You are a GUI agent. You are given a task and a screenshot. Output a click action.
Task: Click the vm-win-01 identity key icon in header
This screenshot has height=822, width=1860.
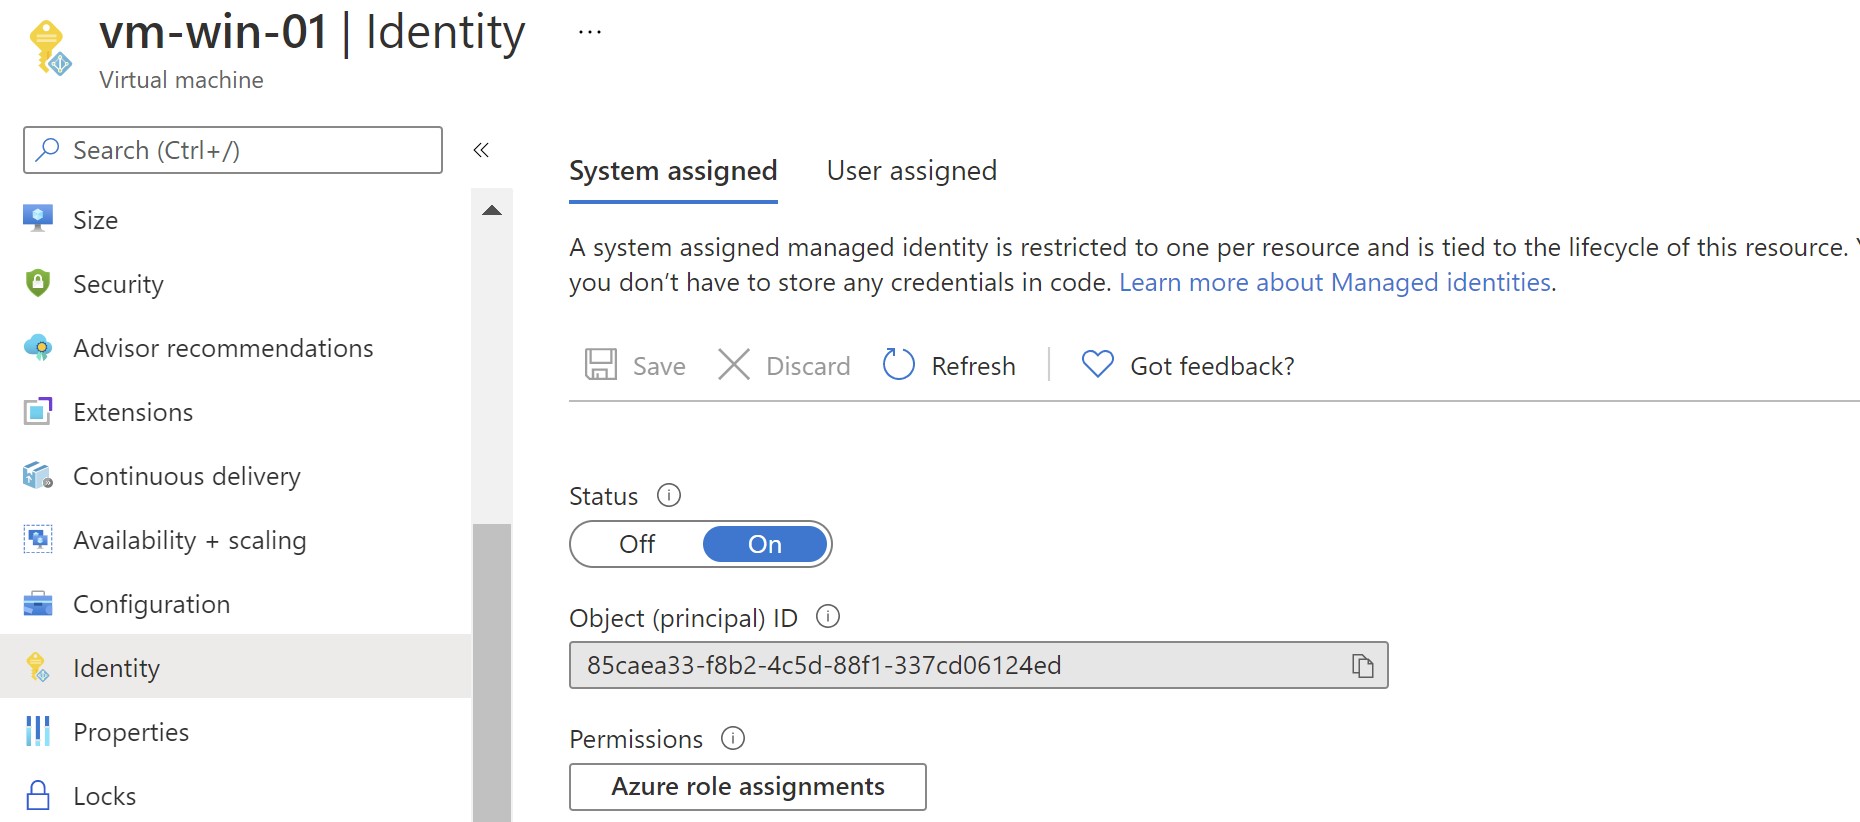click(50, 49)
